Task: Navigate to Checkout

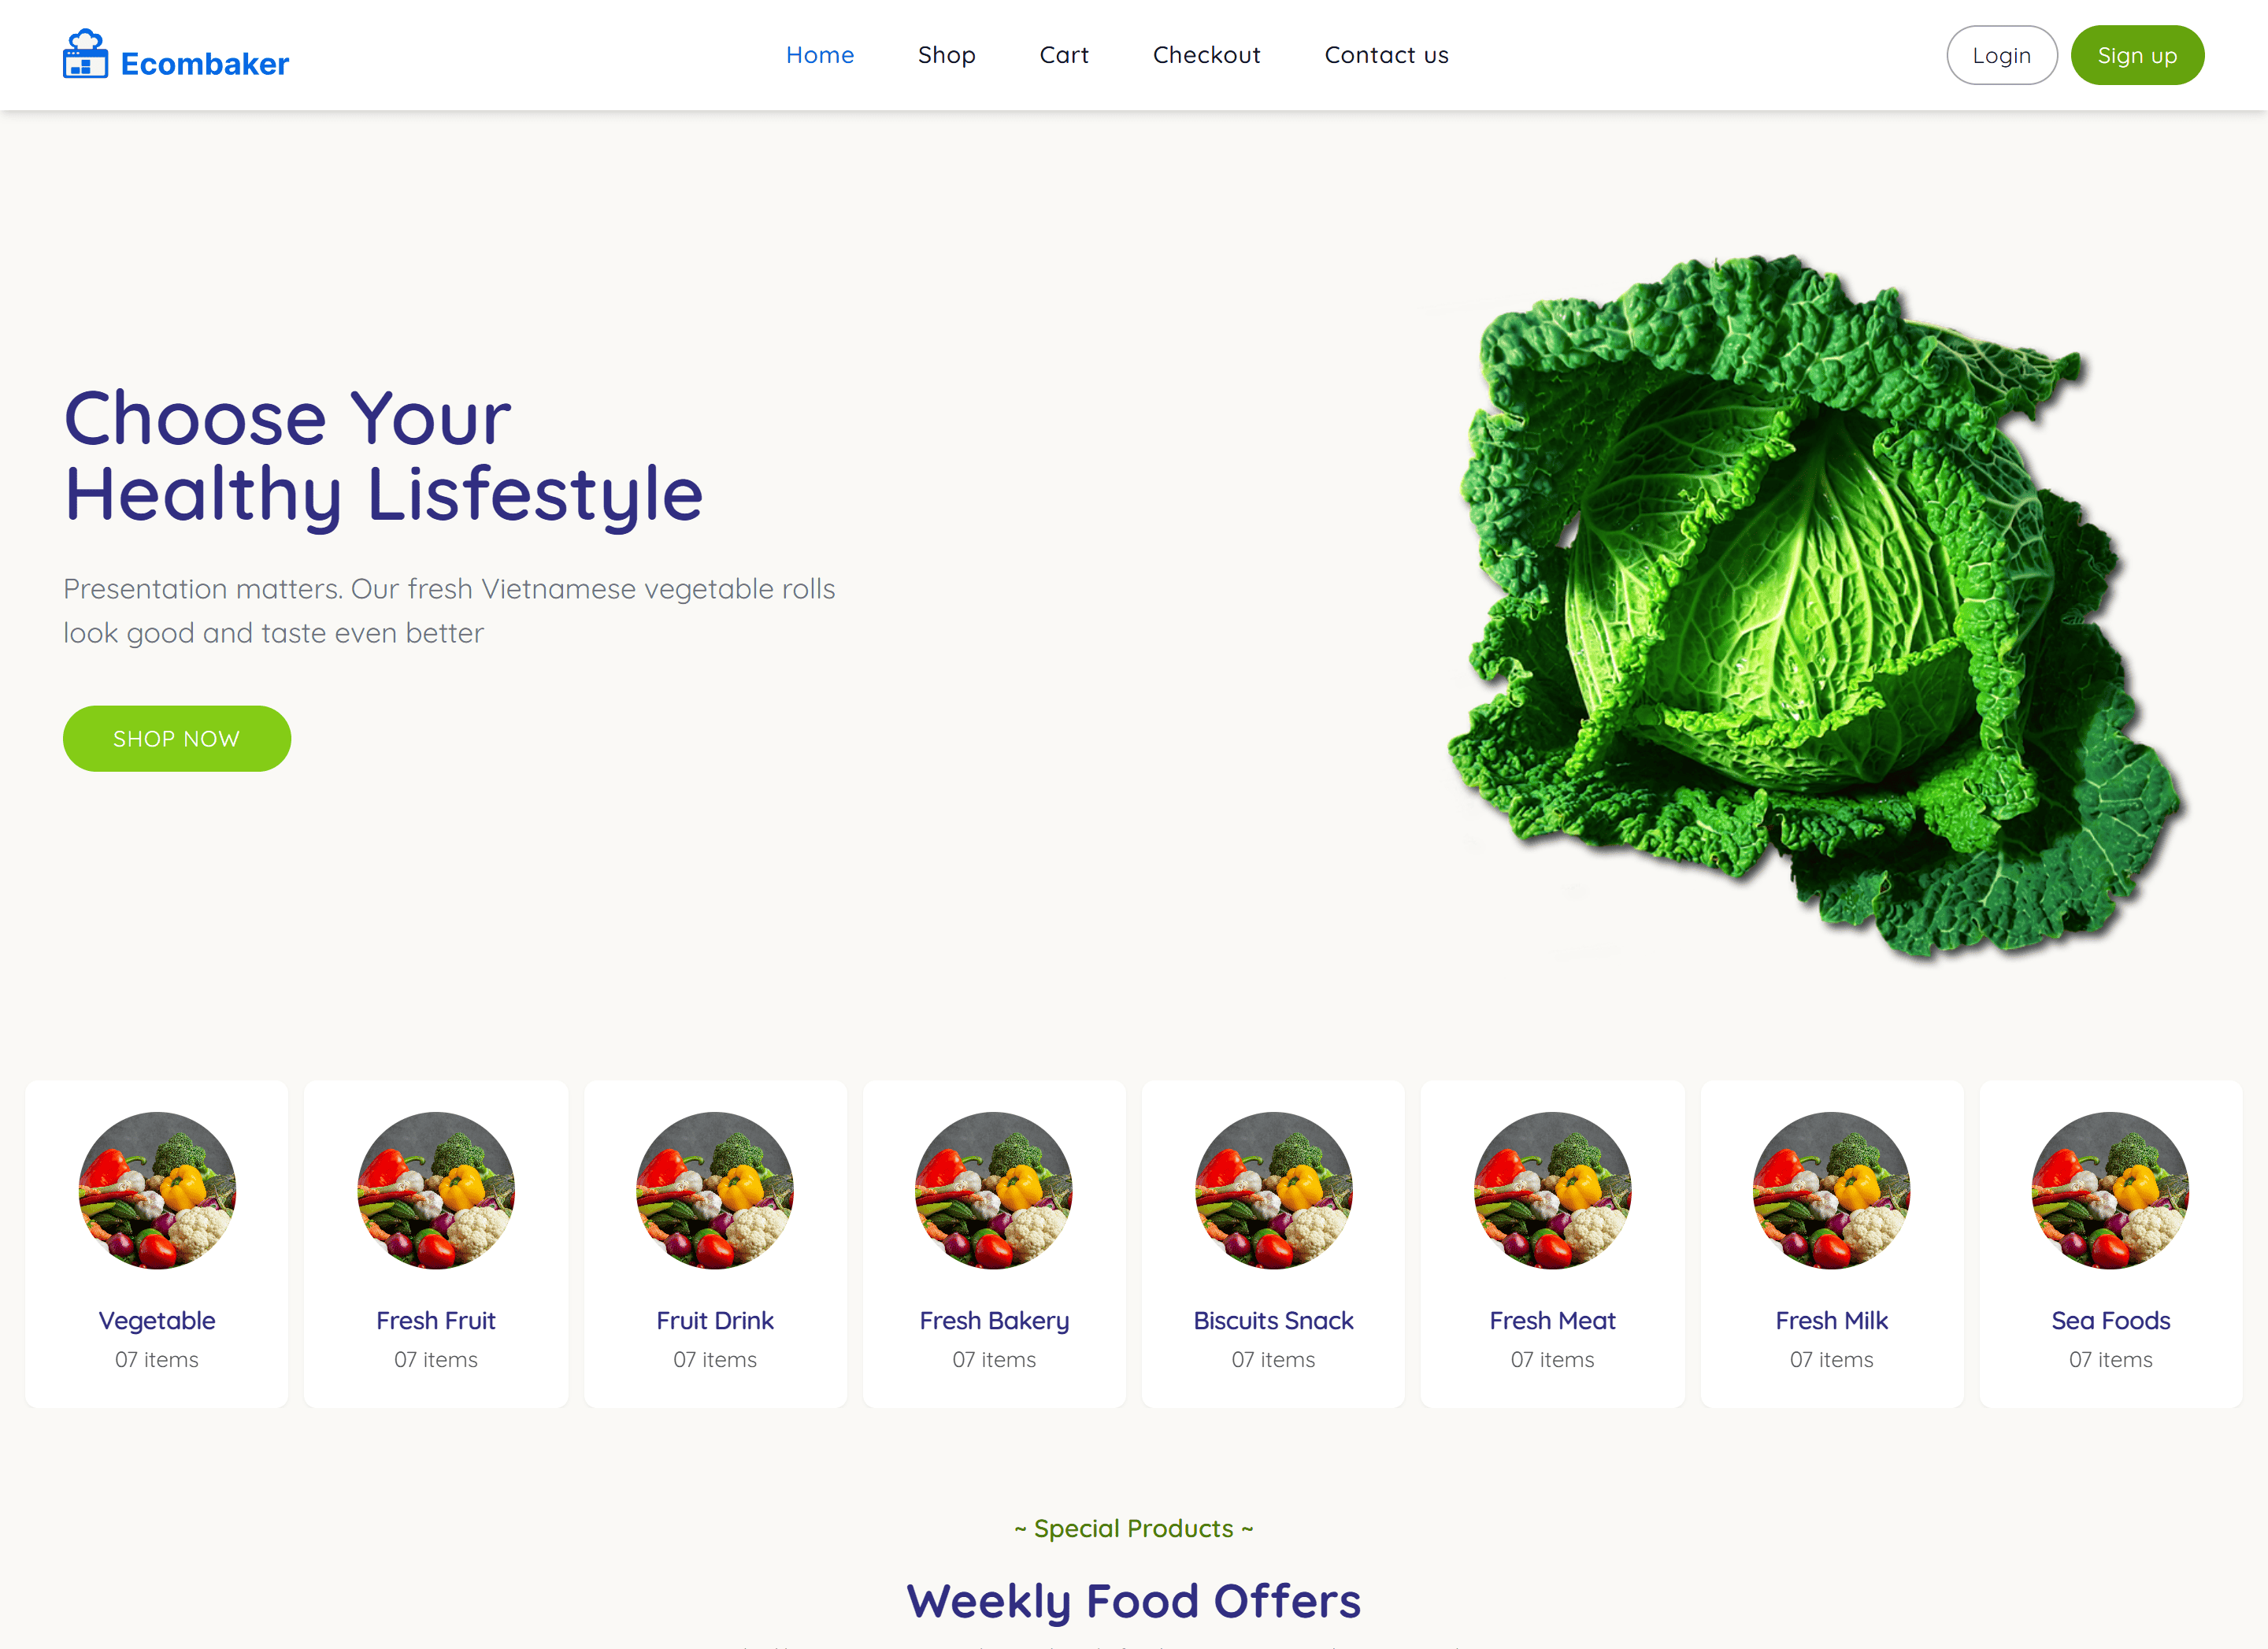Action: (x=1207, y=55)
